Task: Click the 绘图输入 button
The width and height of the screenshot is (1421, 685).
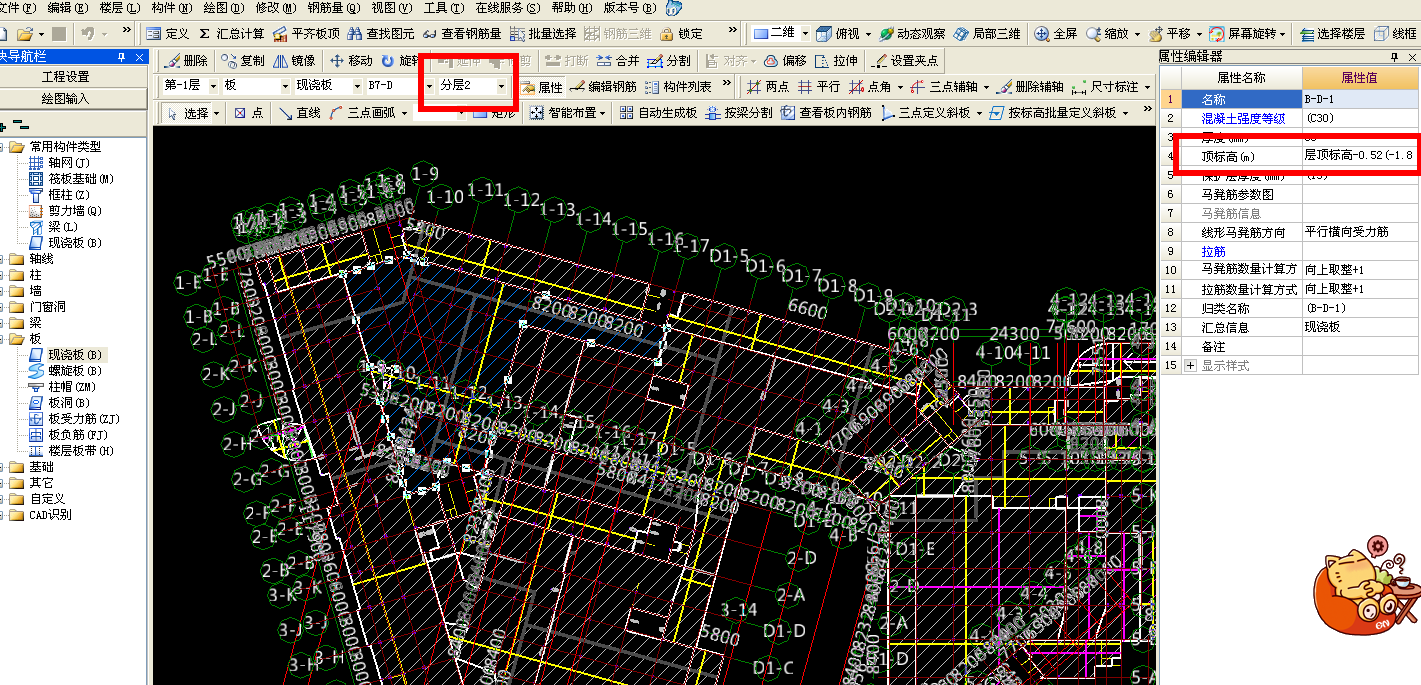Action: (x=66, y=99)
